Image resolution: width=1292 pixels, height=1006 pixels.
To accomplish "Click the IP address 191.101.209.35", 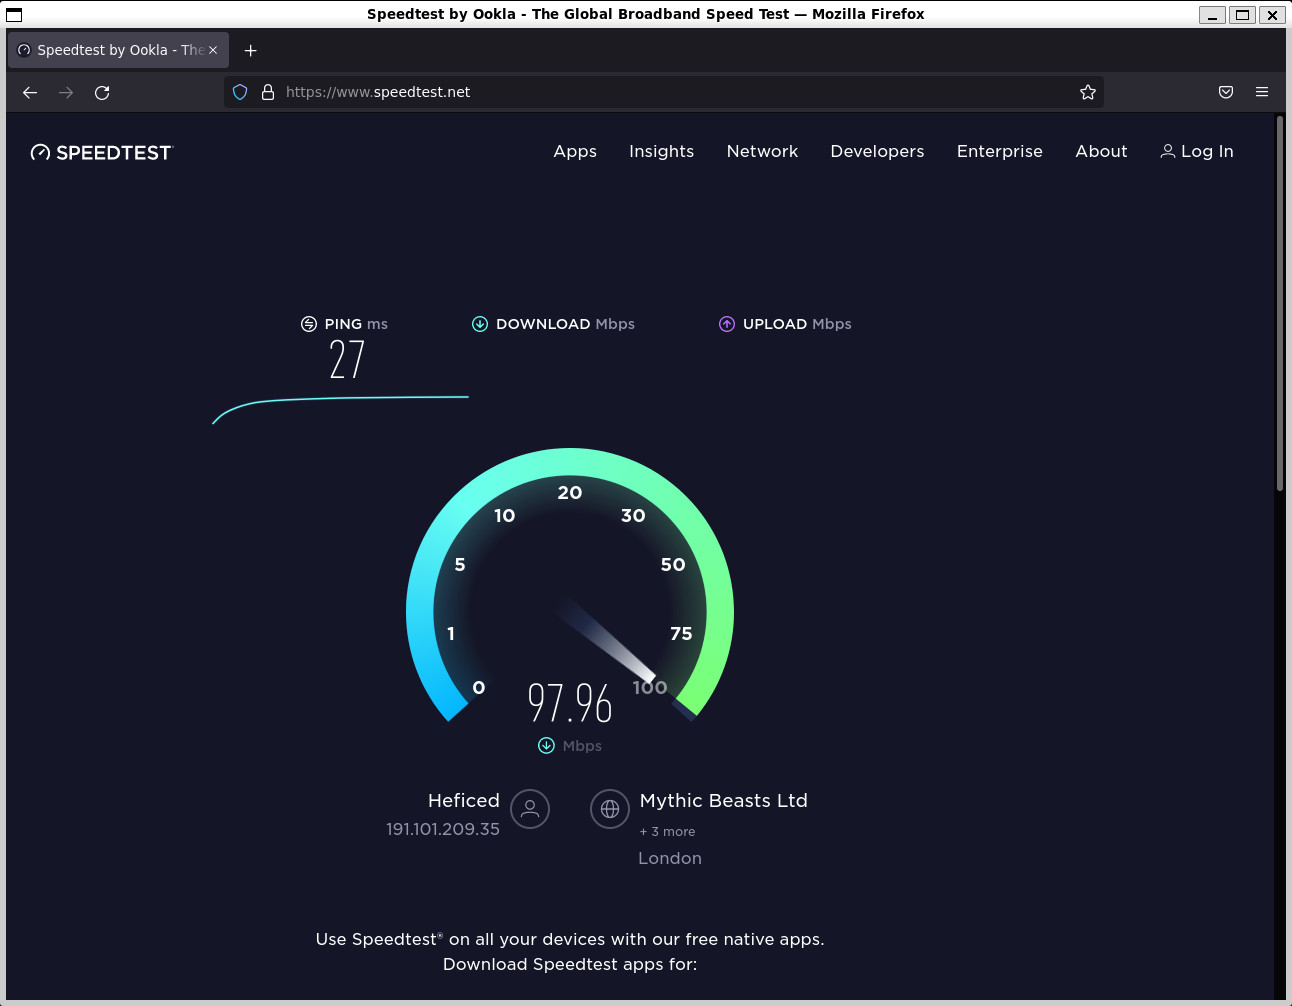I will coord(443,829).
